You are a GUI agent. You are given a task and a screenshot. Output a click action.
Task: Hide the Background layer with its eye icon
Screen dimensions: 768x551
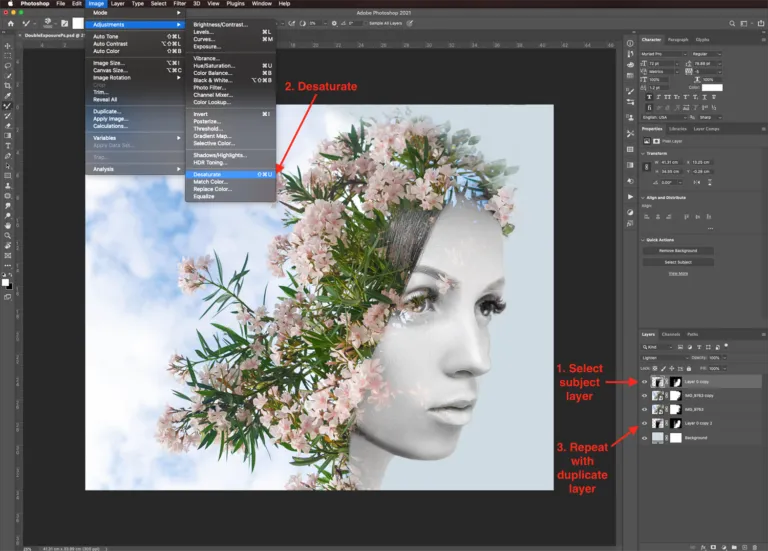click(x=645, y=438)
